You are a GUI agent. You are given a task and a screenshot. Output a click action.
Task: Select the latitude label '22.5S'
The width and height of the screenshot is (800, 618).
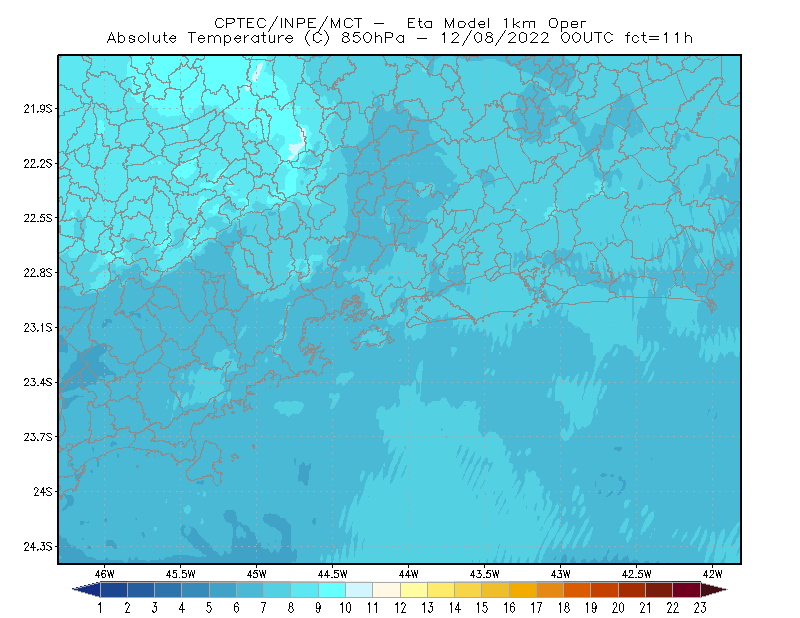click(38, 218)
